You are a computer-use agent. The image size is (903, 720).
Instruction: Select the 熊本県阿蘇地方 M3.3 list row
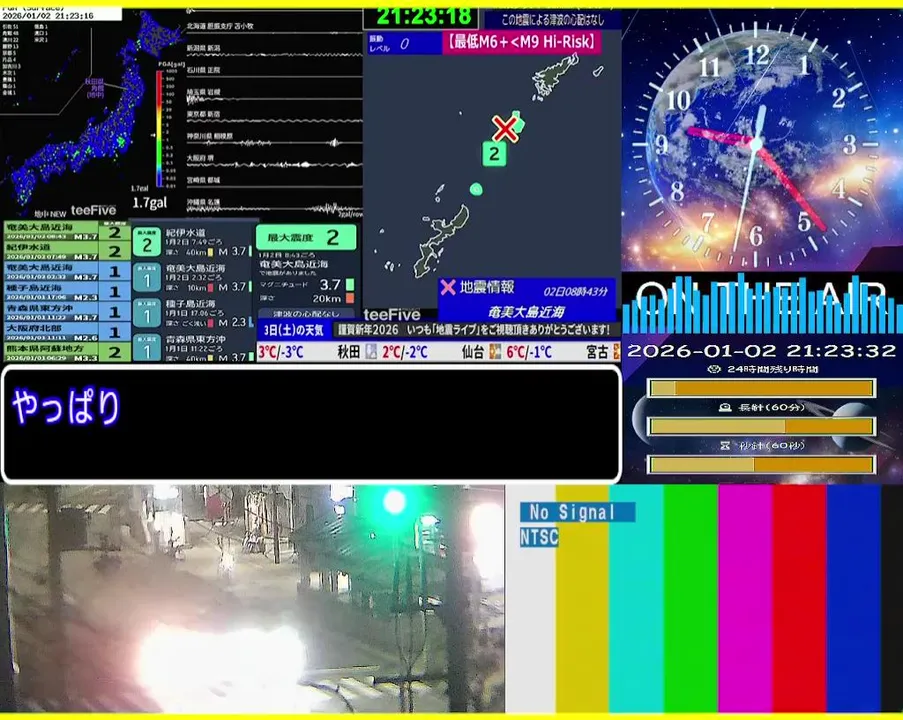[67, 351]
